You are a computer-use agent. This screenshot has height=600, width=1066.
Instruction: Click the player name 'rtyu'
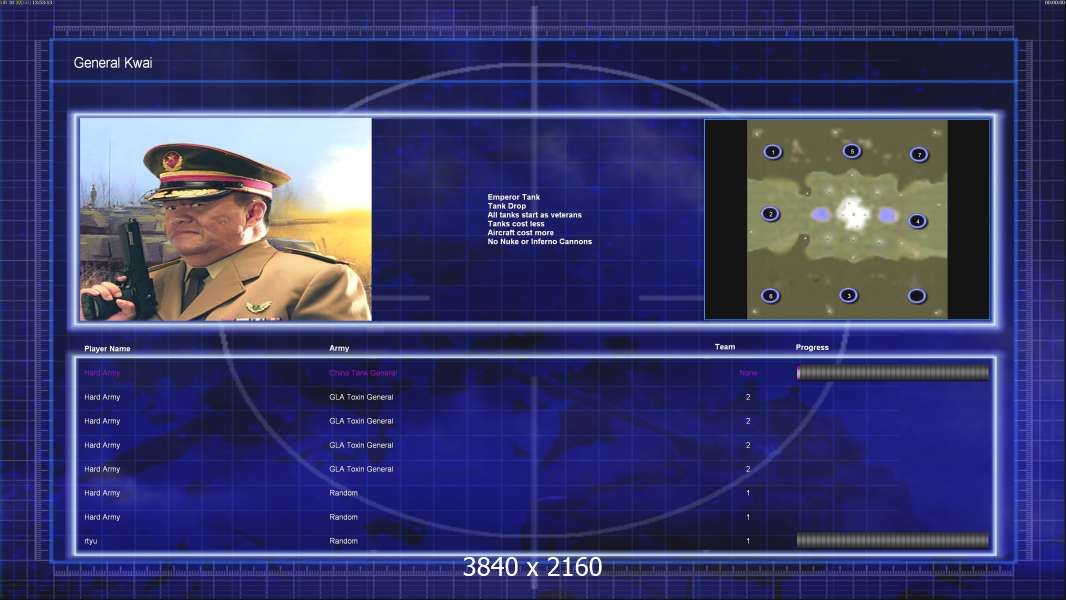tap(90, 541)
